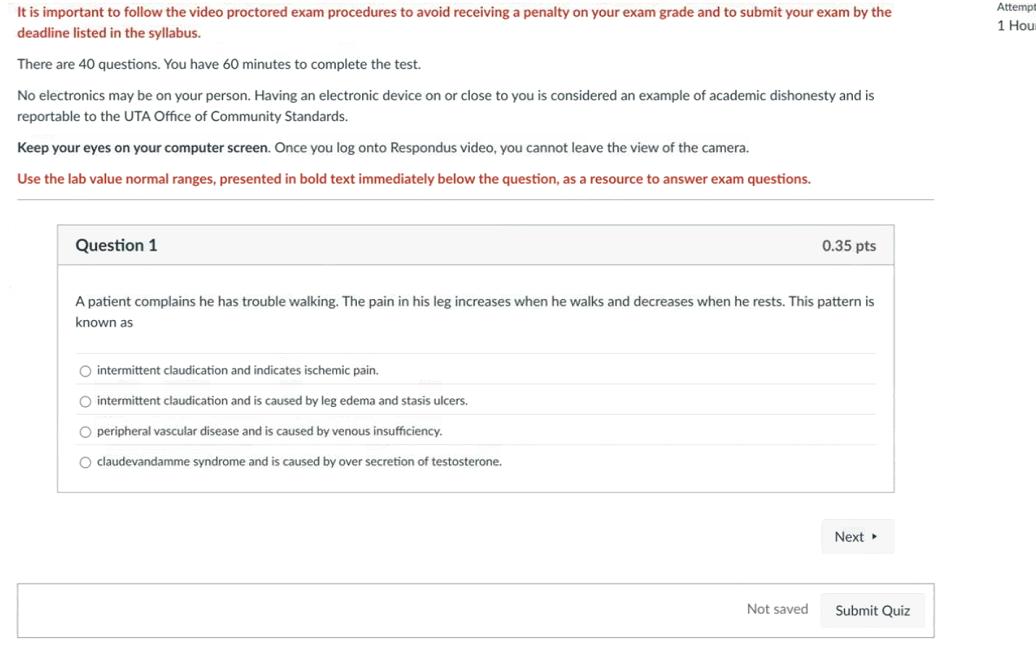Click the Respondus video camera sentence
The image size is (1036, 660).
[511, 148]
